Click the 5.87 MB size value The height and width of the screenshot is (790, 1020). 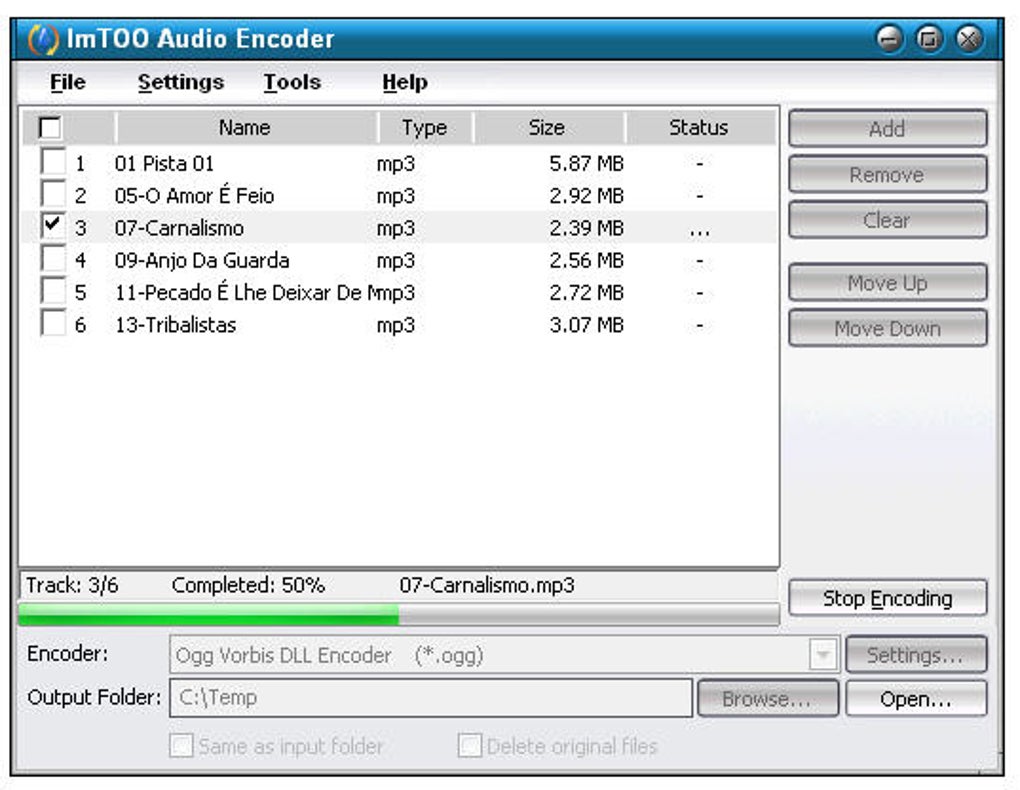point(587,163)
